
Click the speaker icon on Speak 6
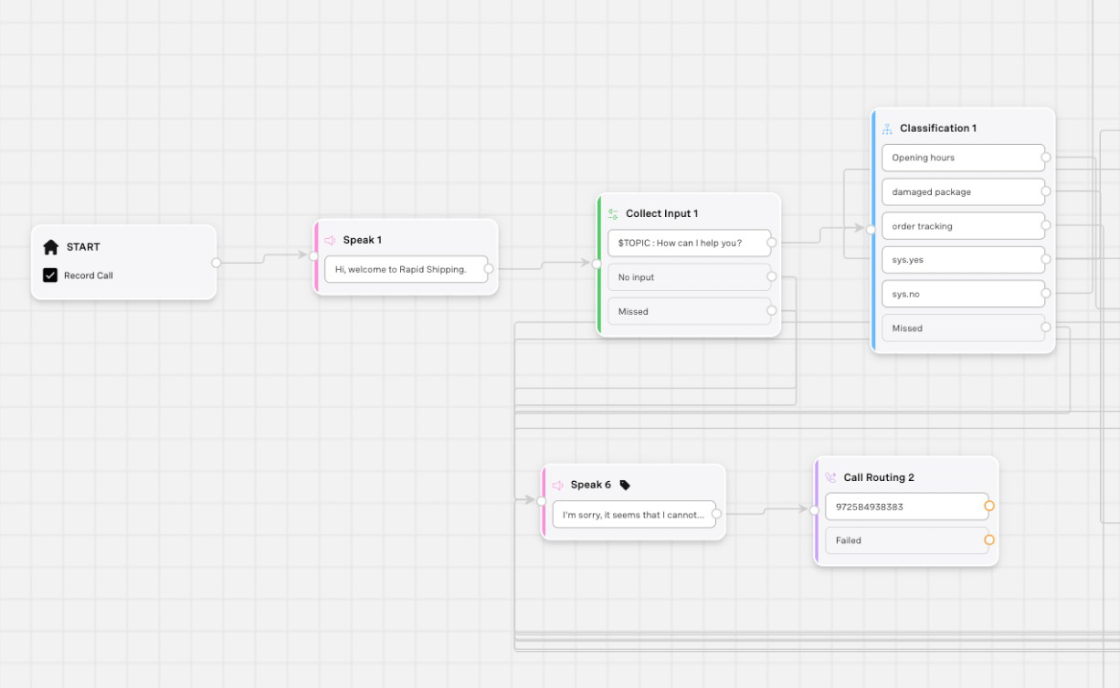pos(558,485)
